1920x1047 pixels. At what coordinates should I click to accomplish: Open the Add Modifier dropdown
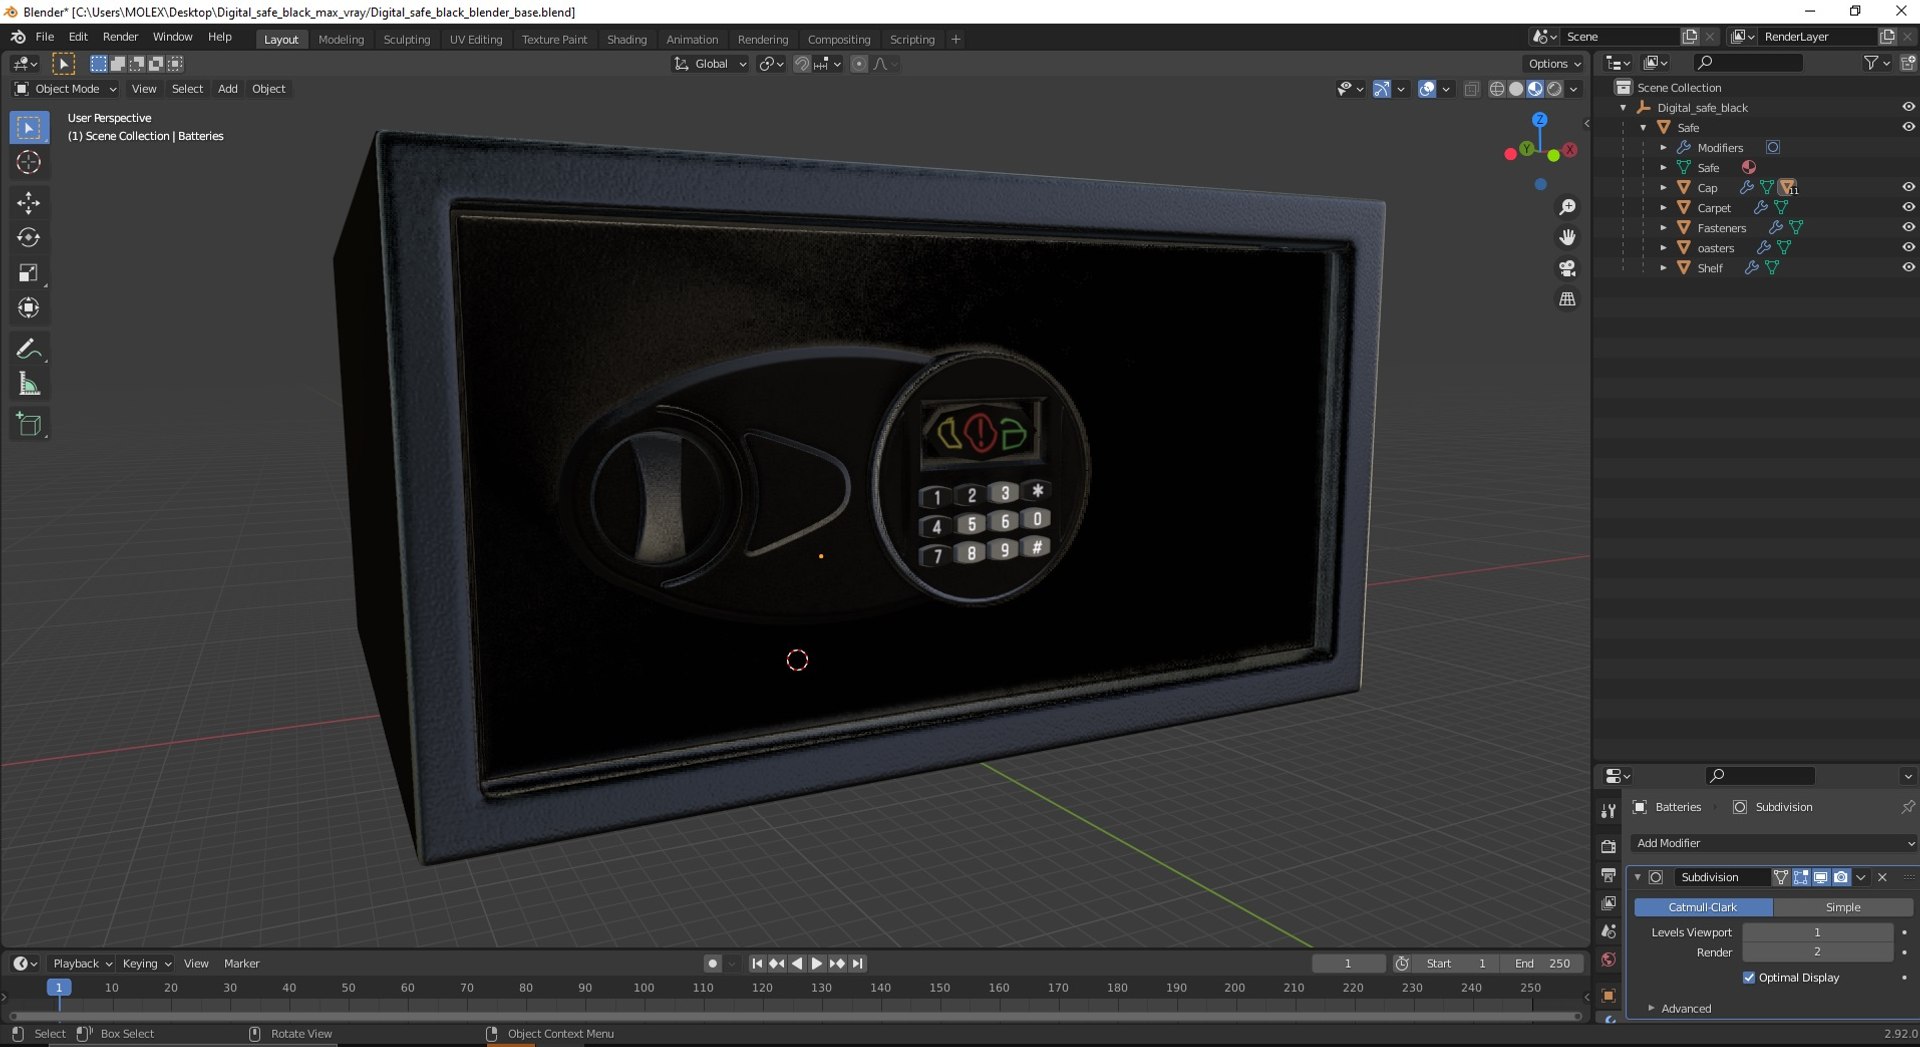pyautogui.click(x=1773, y=843)
